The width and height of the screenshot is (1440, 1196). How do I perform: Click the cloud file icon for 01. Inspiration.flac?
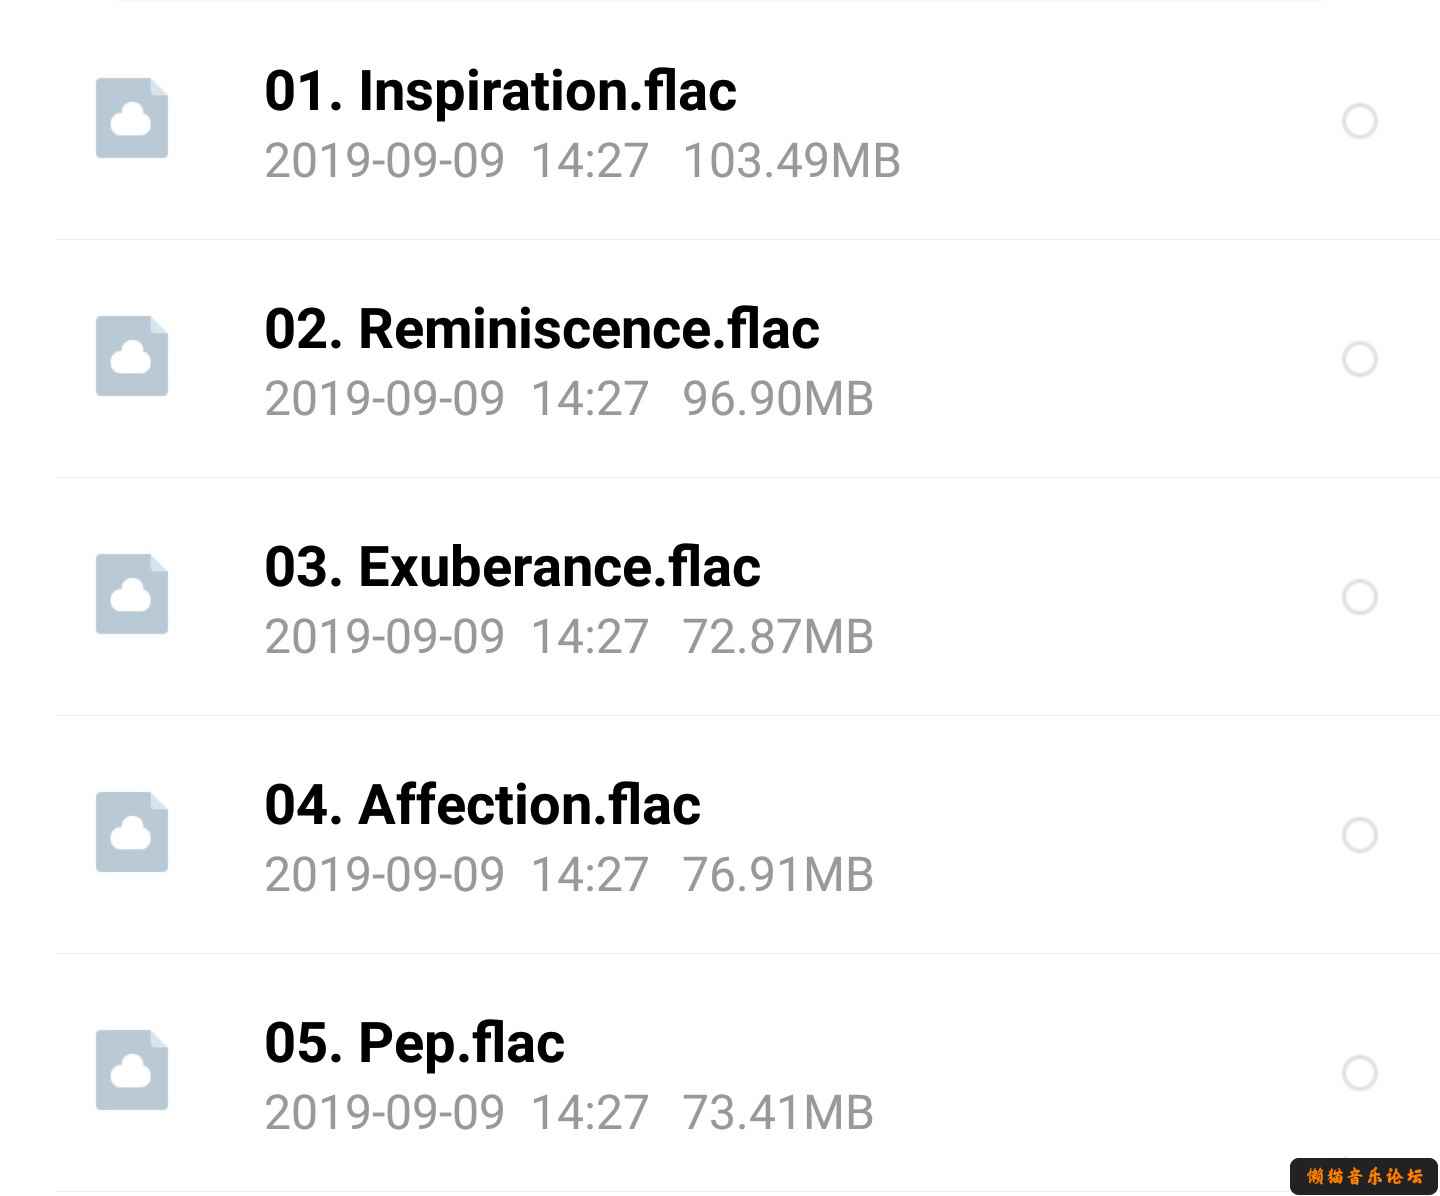coord(132,118)
